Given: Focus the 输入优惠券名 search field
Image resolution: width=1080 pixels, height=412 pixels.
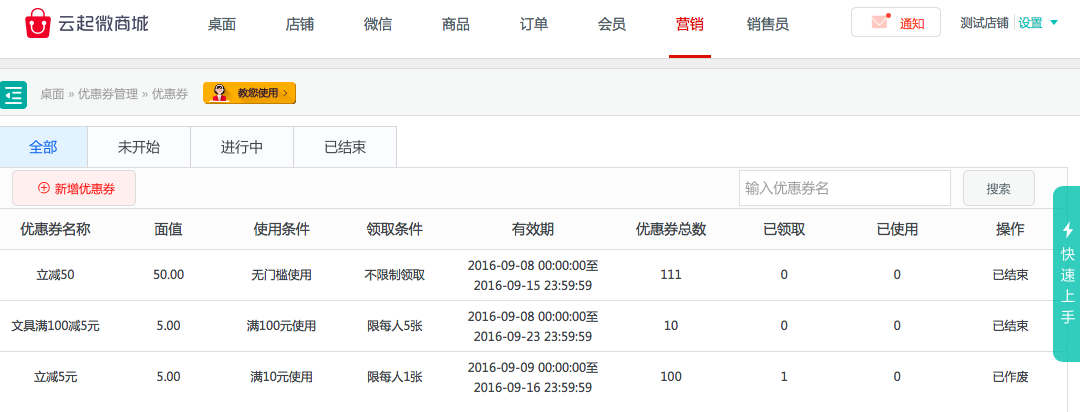Looking at the screenshot, I should [844, 188].
